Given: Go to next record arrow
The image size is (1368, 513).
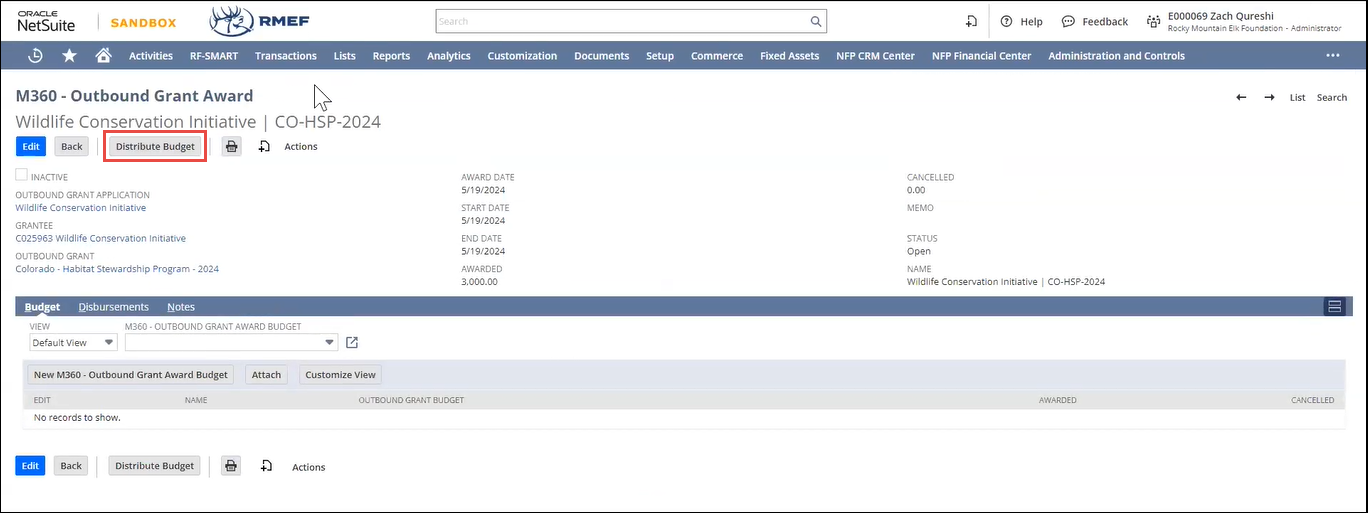Looking at the screenshot, I should click(1269, 97).
